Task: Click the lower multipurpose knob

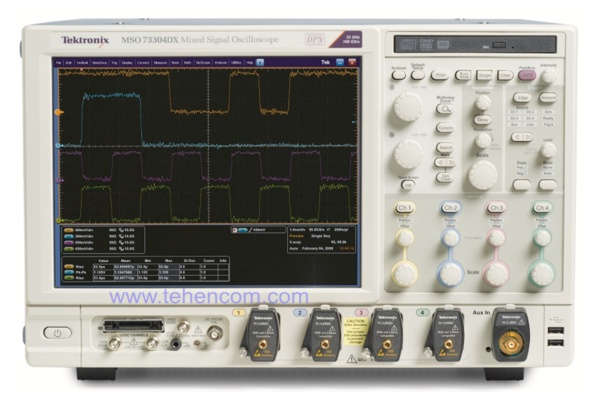Action: [x=408, y=154]
